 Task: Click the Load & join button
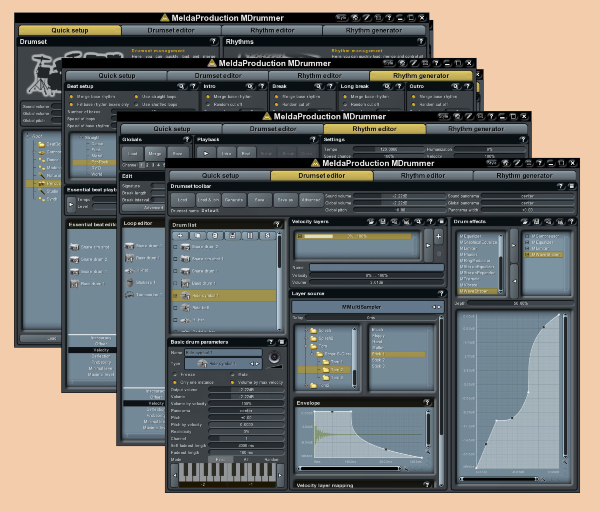coord(208,200)
